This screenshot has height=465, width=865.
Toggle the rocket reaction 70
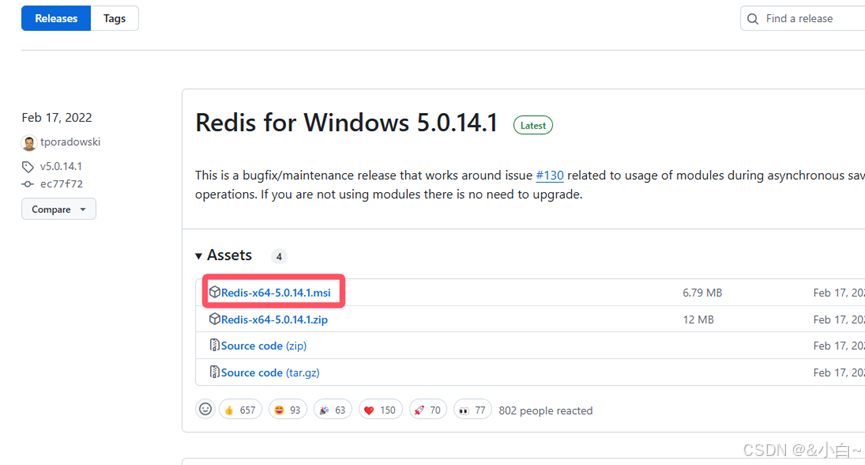click(428, 410)
